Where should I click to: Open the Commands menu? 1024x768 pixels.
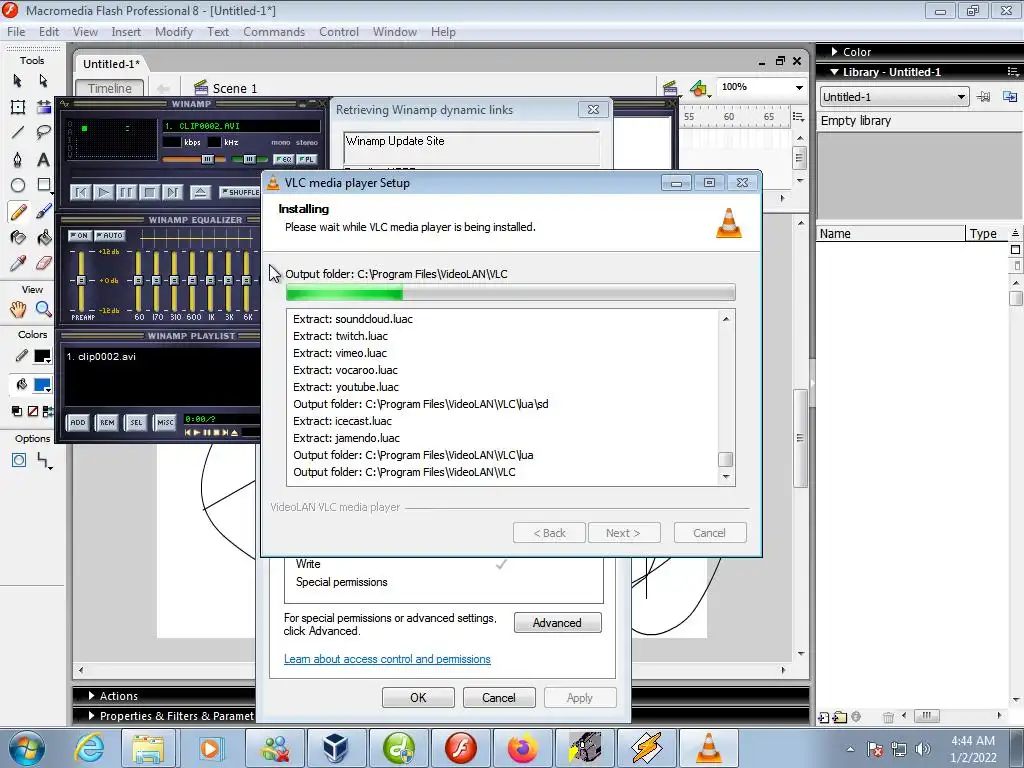click(274, 32)
